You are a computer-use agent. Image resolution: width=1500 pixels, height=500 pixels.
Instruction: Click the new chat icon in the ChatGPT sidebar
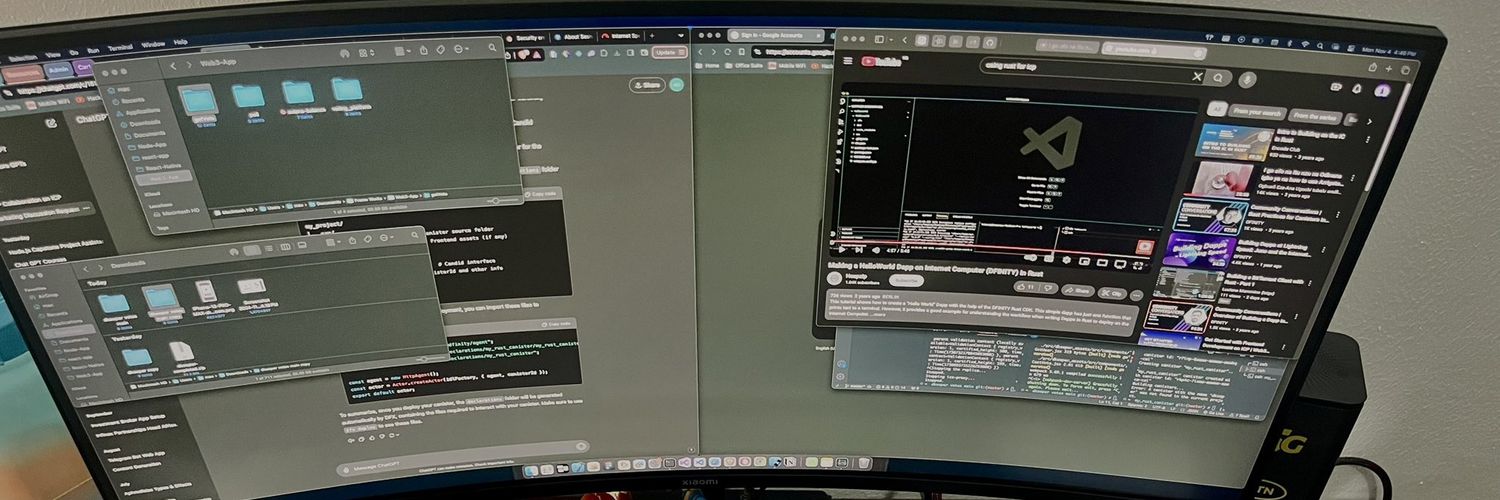tap(50, 122)
